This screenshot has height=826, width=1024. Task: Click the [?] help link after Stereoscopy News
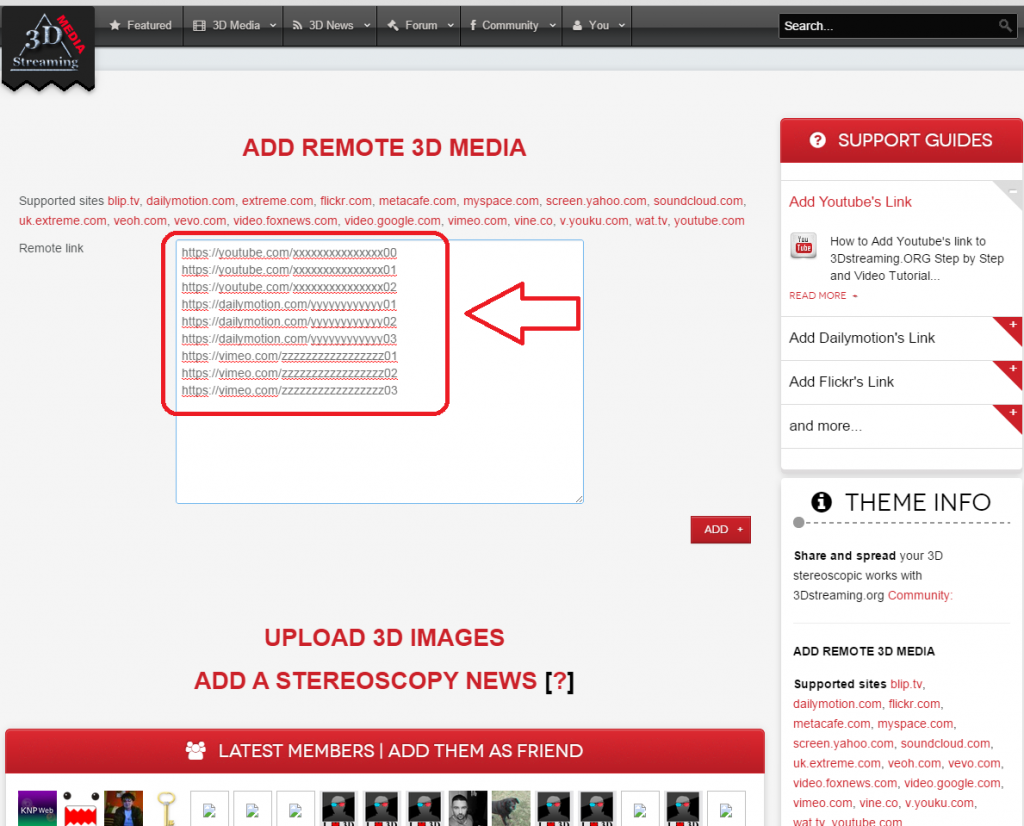[x=560, y=681]
